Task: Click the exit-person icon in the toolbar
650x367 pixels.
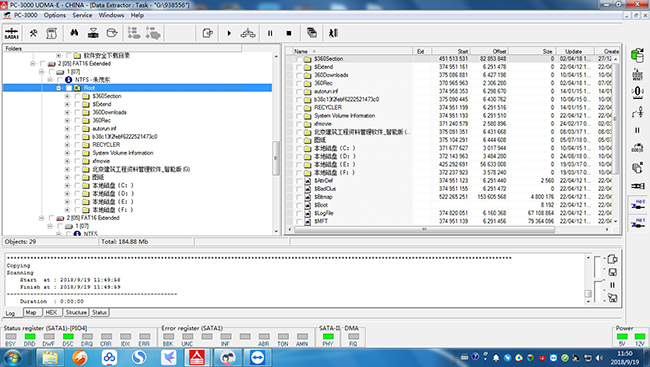Action: click(333, 33)
